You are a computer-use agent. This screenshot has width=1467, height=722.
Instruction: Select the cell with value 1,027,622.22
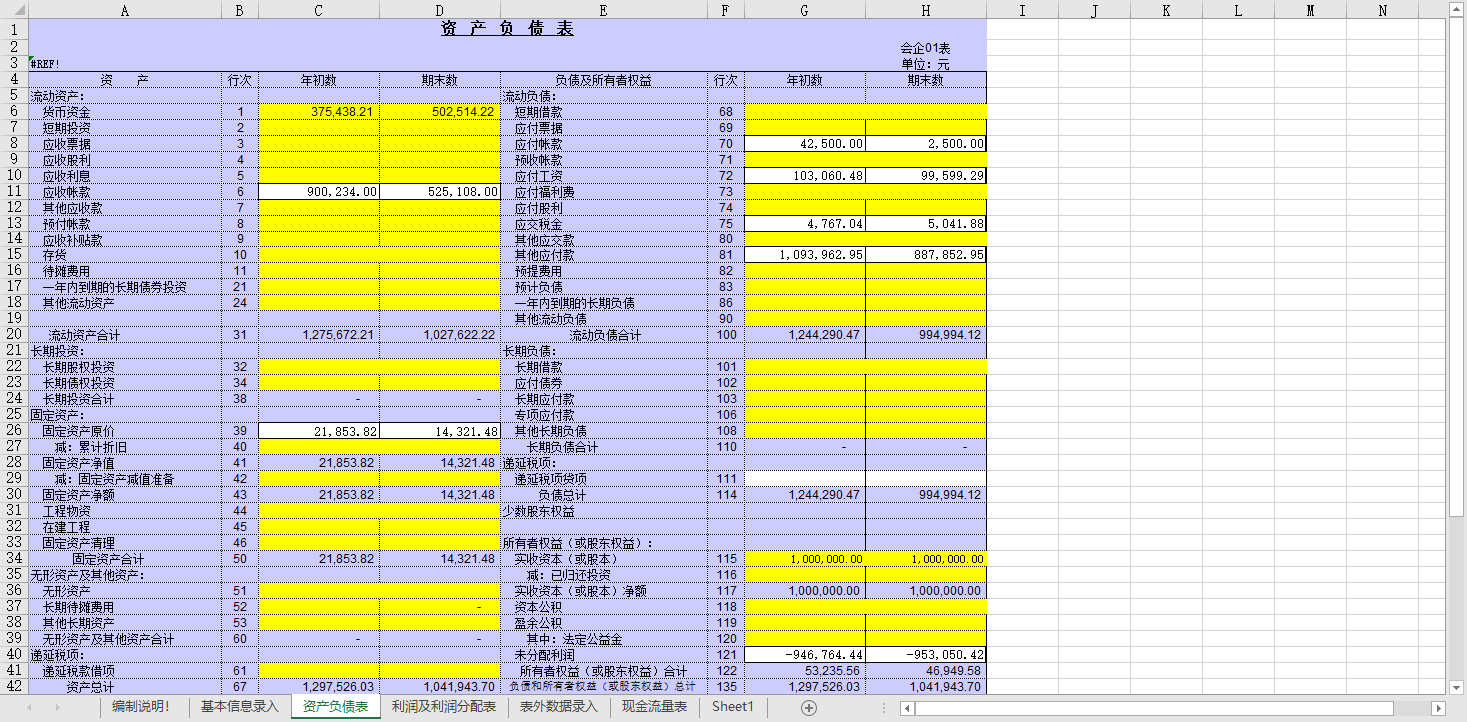point(440,334)
